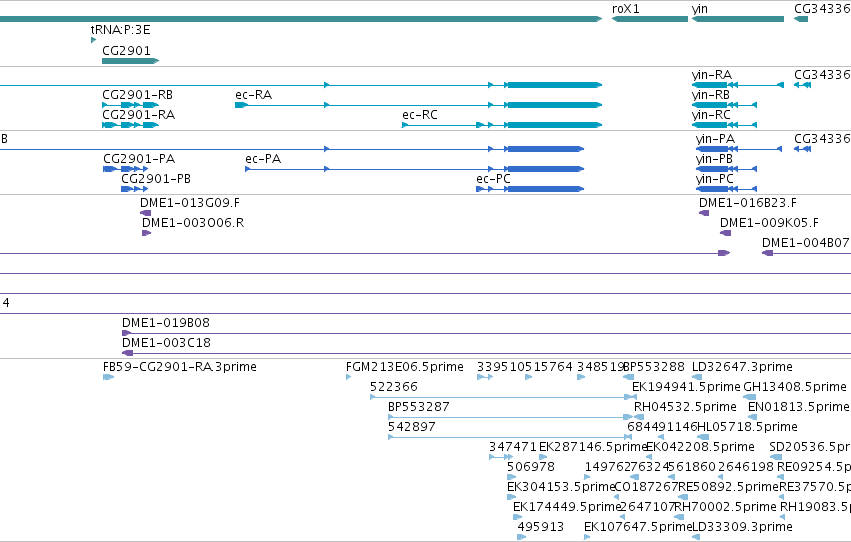
Task: Select the yin-PB coding glyph
Action: pyautogui.click(x=726, y=169)
